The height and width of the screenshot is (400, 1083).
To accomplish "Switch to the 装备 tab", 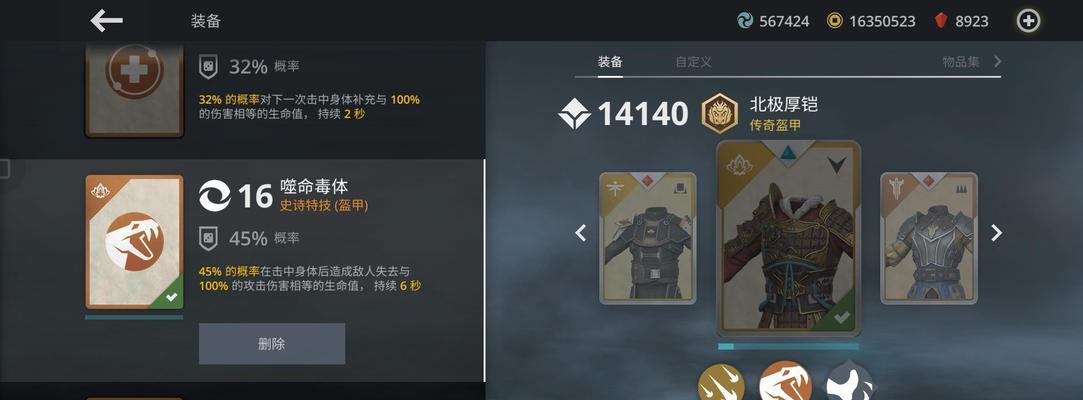I will [610, 61].
